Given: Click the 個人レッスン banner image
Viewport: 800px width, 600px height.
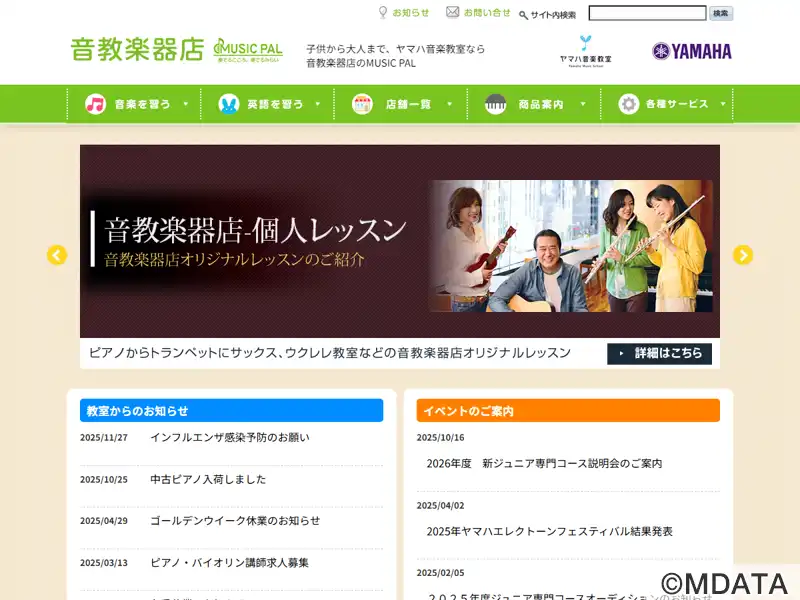Looking at the screenshot, I should (x=400, y=241).
